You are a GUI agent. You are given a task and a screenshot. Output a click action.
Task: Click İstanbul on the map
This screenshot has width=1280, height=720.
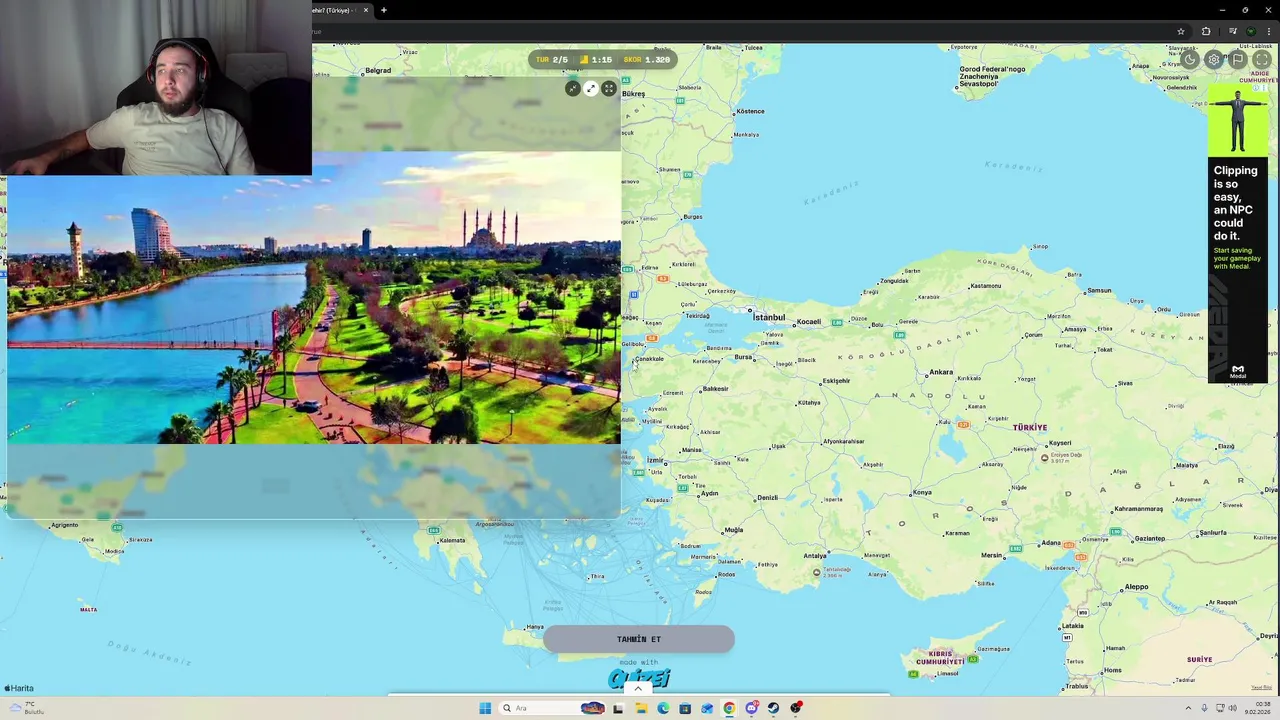(768, 317)
